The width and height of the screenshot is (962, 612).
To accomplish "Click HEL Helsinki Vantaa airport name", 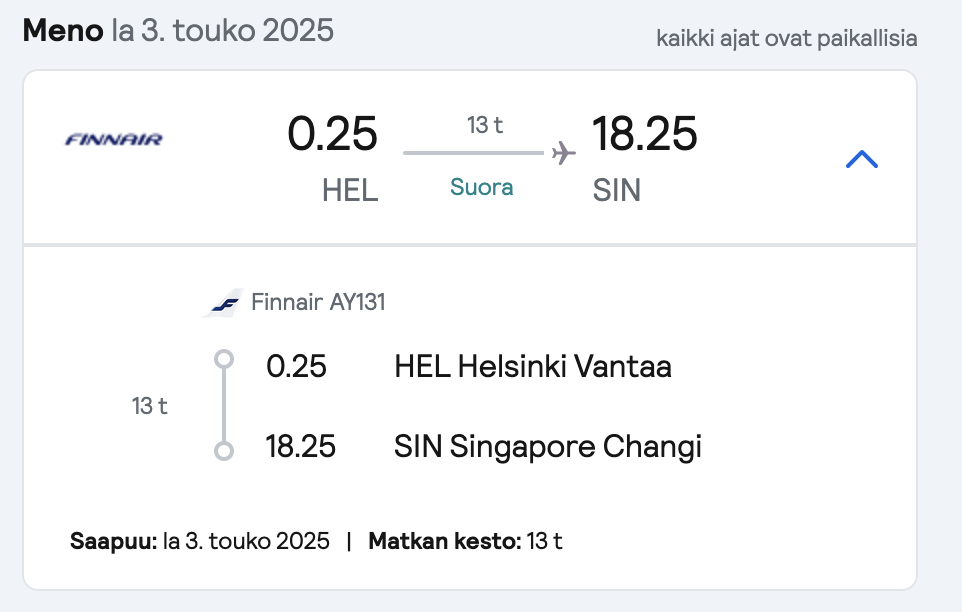I will 533,367.
